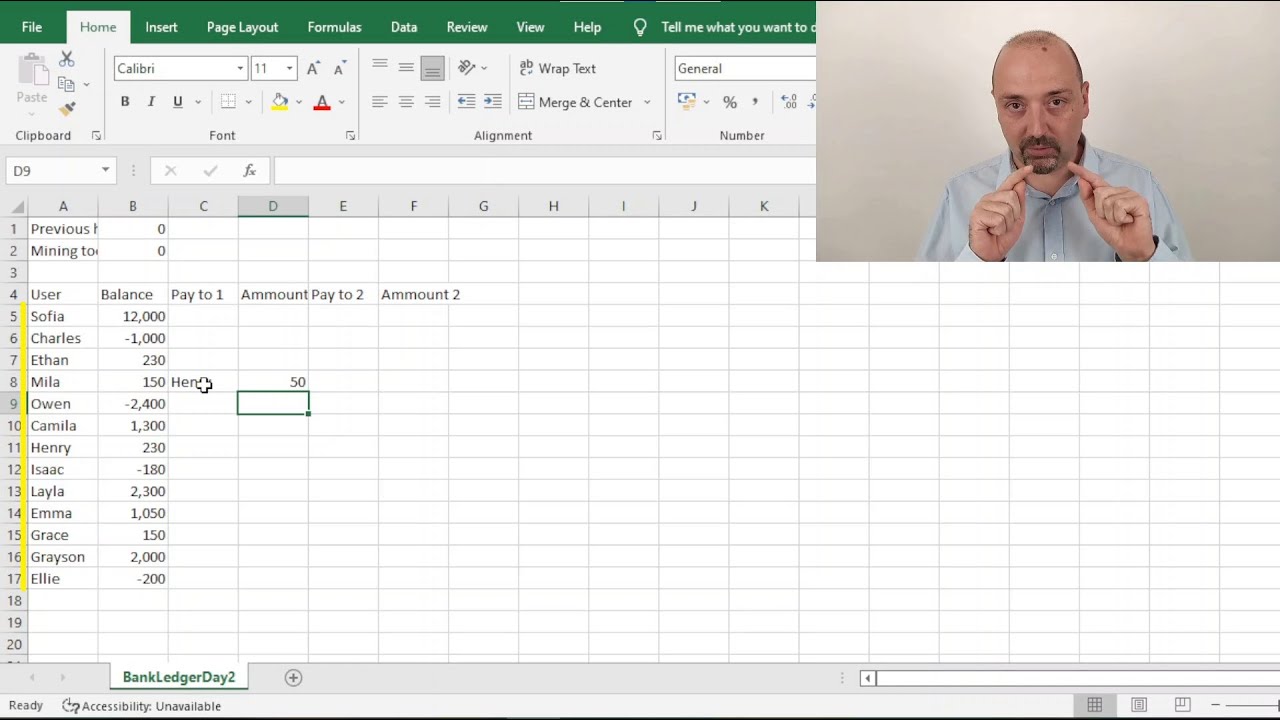The height and width of the screenshot is (720, 1280).
Task: Open the Borders dropdown arrow
Action: pyautogui.click(x=248, y=102)
